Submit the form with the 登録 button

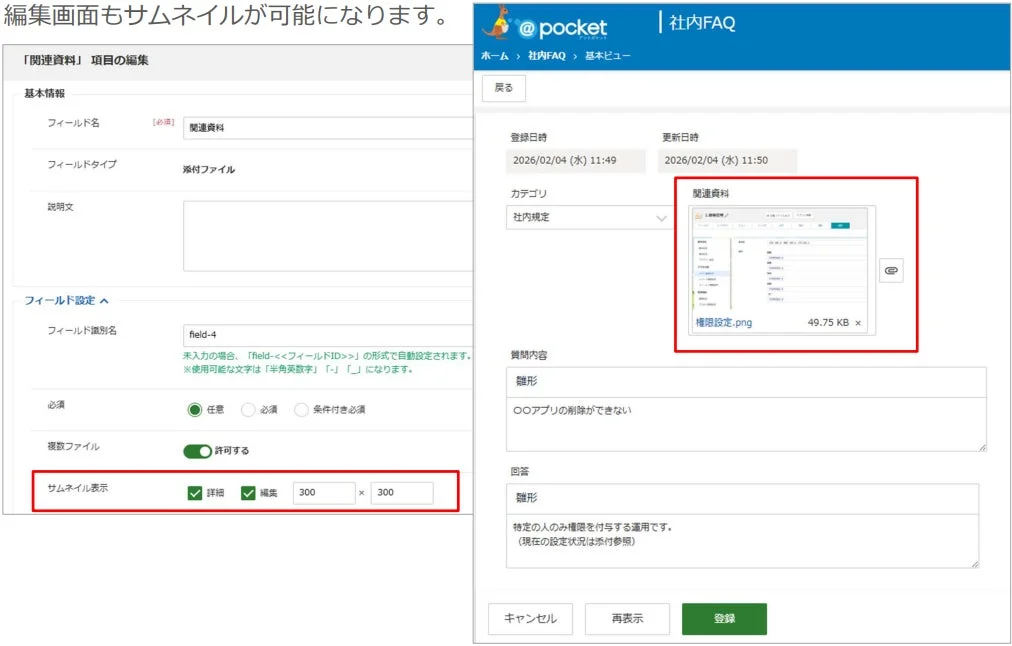coord(724,618)
